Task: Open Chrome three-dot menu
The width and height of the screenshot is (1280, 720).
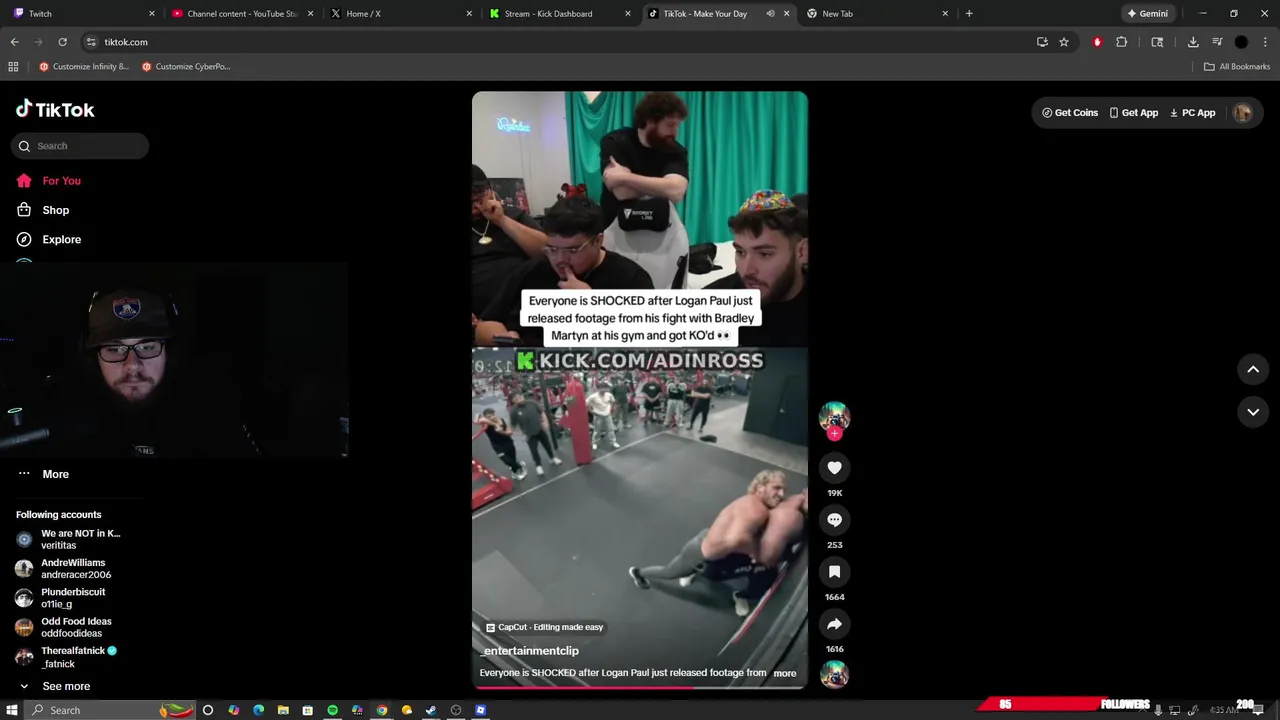Action: [1265, 42]
